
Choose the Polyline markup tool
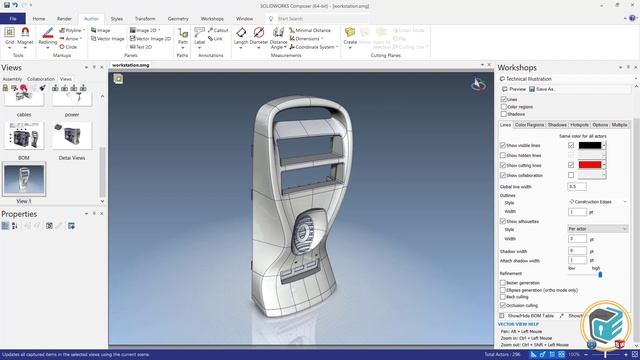70,30
